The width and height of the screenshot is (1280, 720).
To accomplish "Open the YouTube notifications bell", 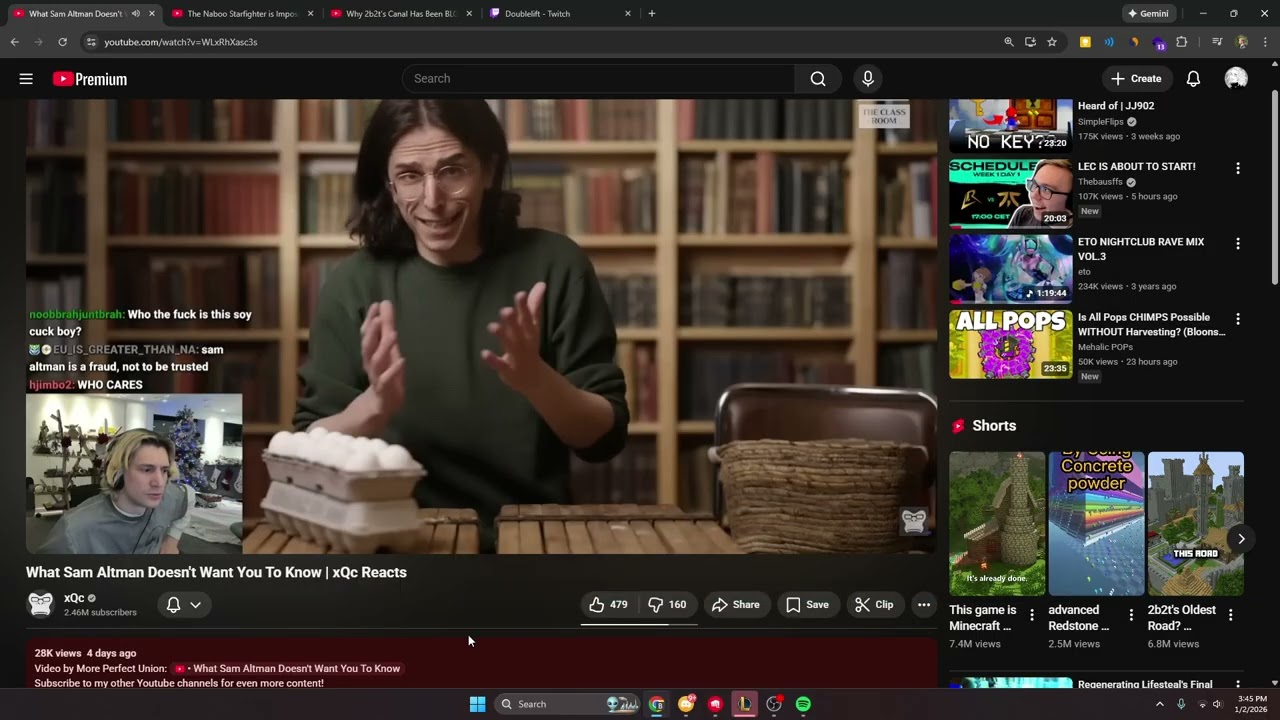I will (x=1193, y=79).
